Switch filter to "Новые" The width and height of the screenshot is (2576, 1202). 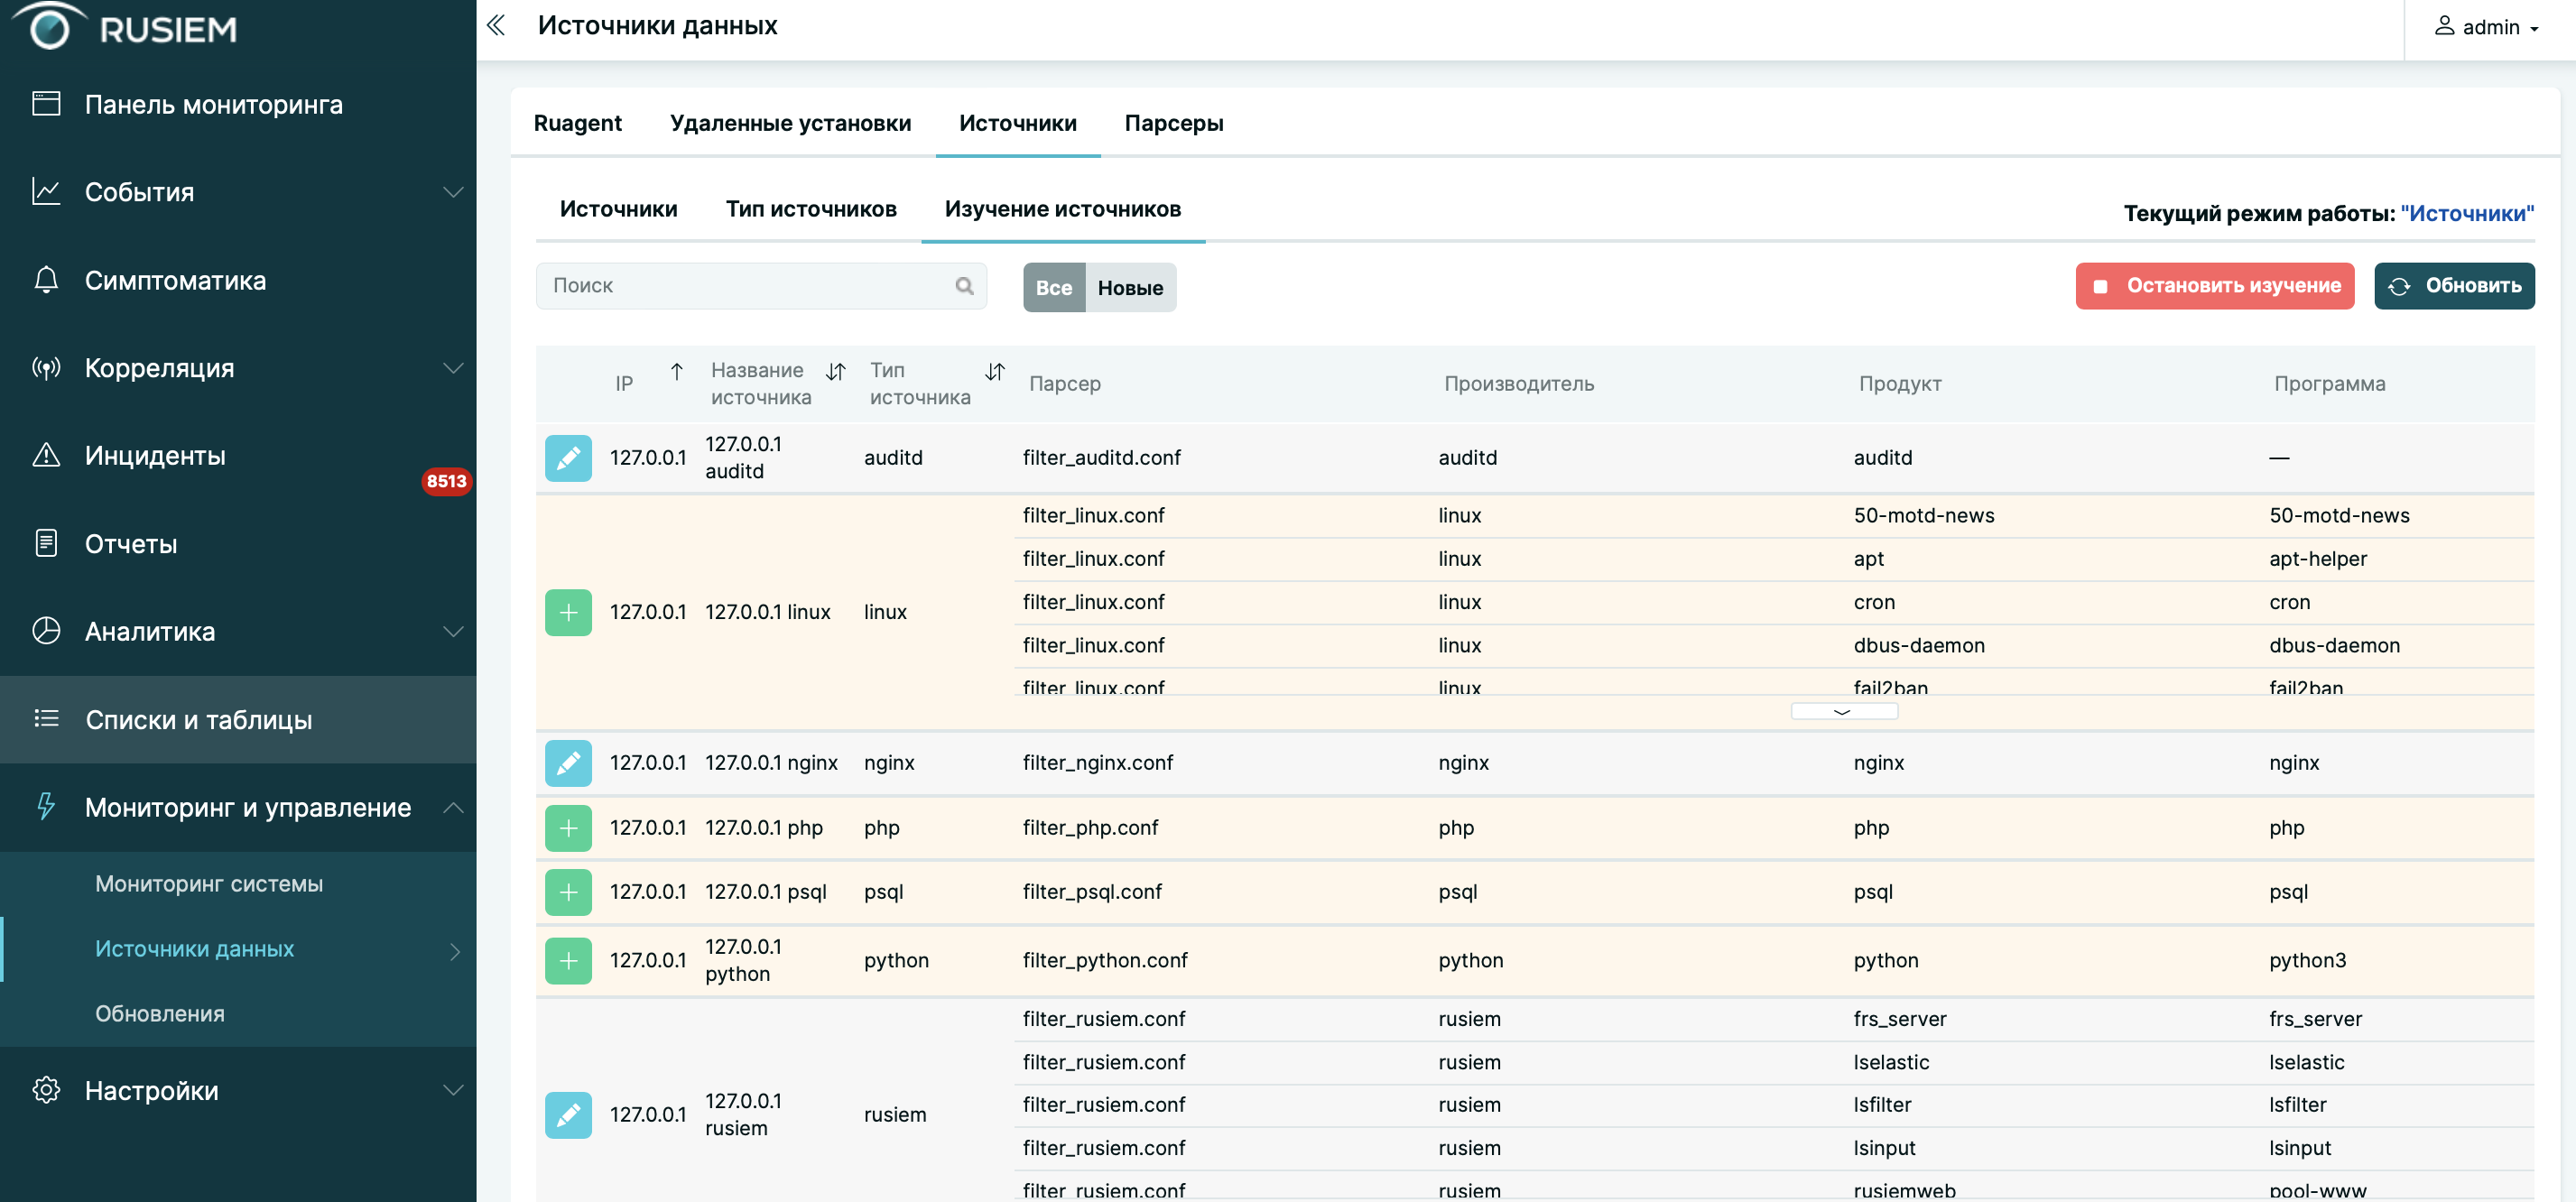tap(1130, 288)
